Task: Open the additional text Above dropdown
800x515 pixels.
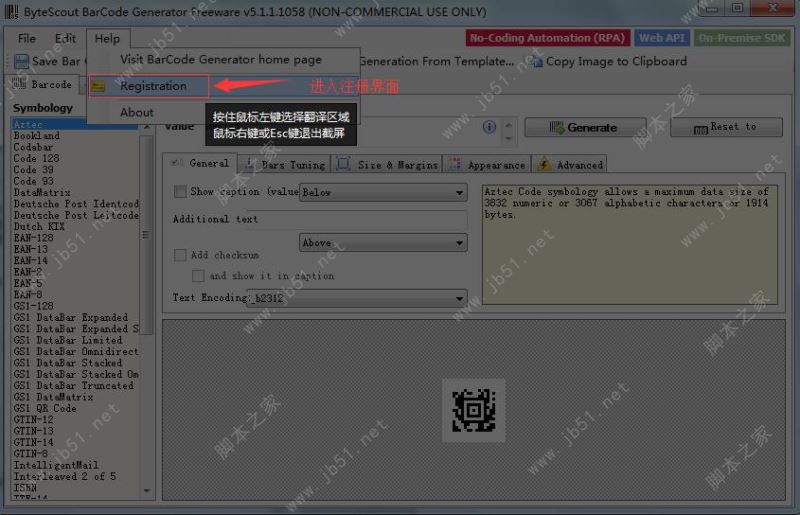Action: click(383, 242)
